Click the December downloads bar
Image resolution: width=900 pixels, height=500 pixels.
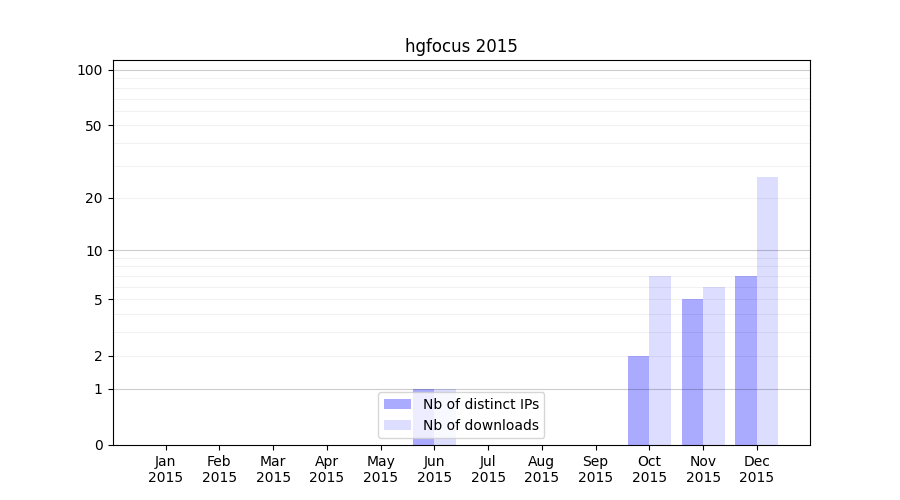tap(767, 310)
